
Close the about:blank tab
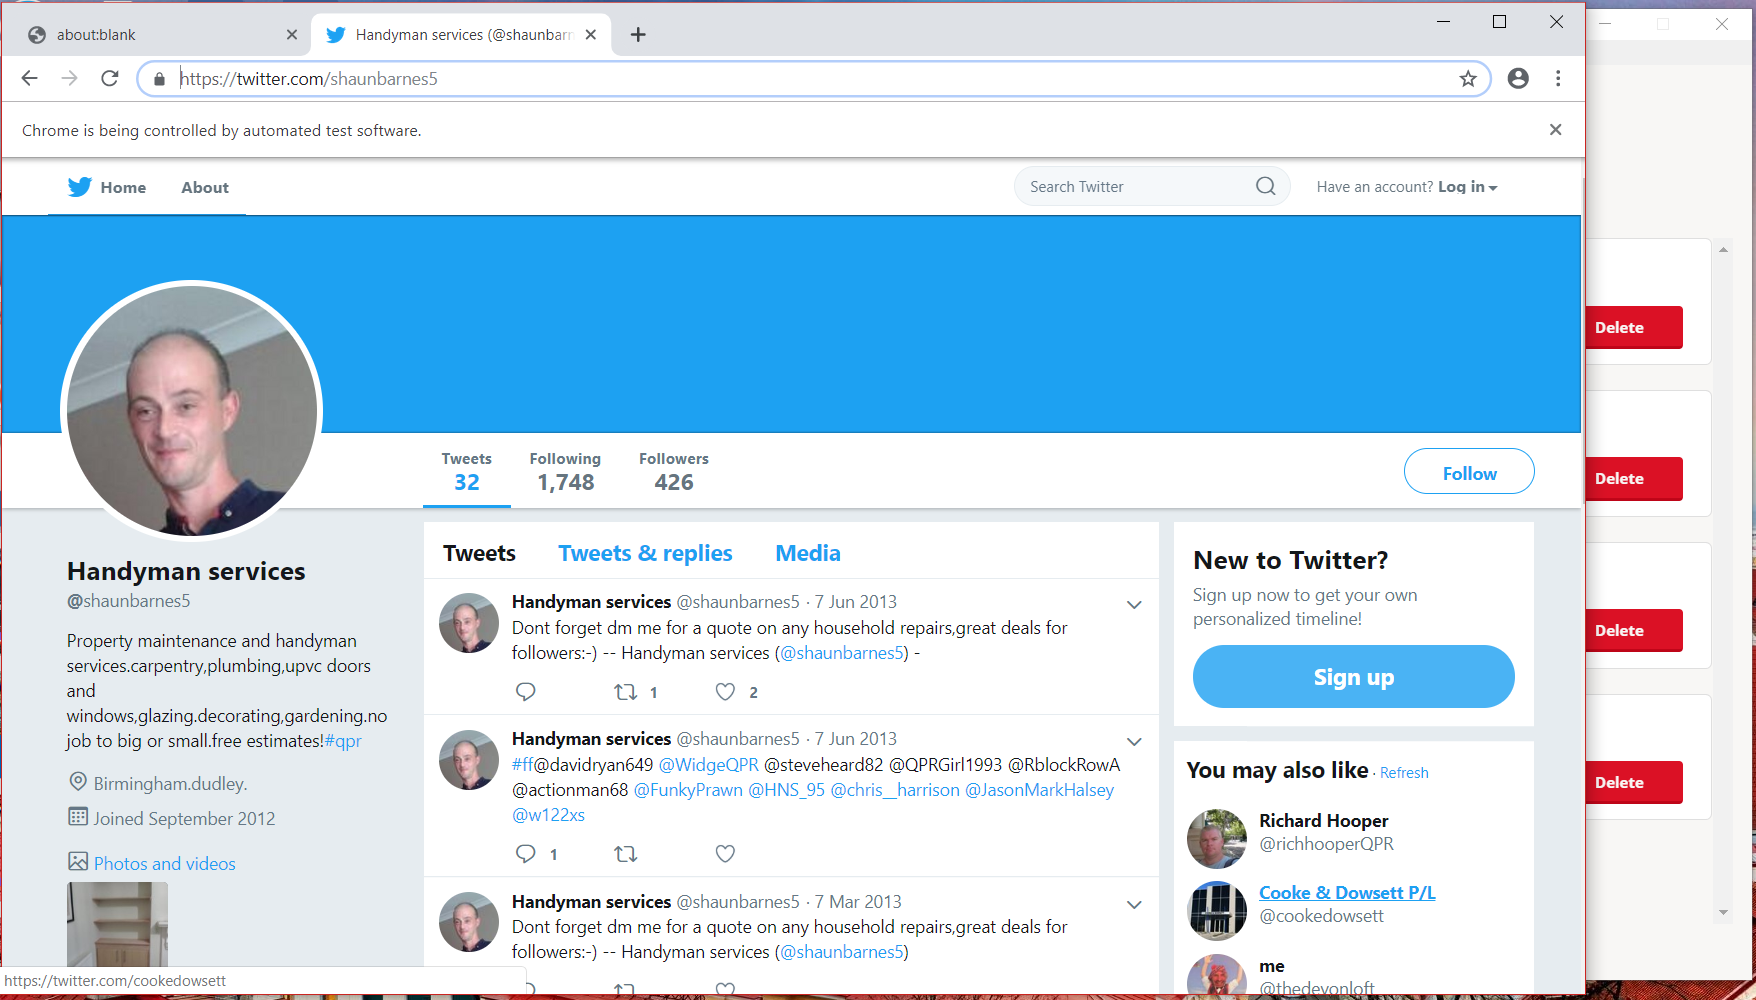(x=292, y=35)
